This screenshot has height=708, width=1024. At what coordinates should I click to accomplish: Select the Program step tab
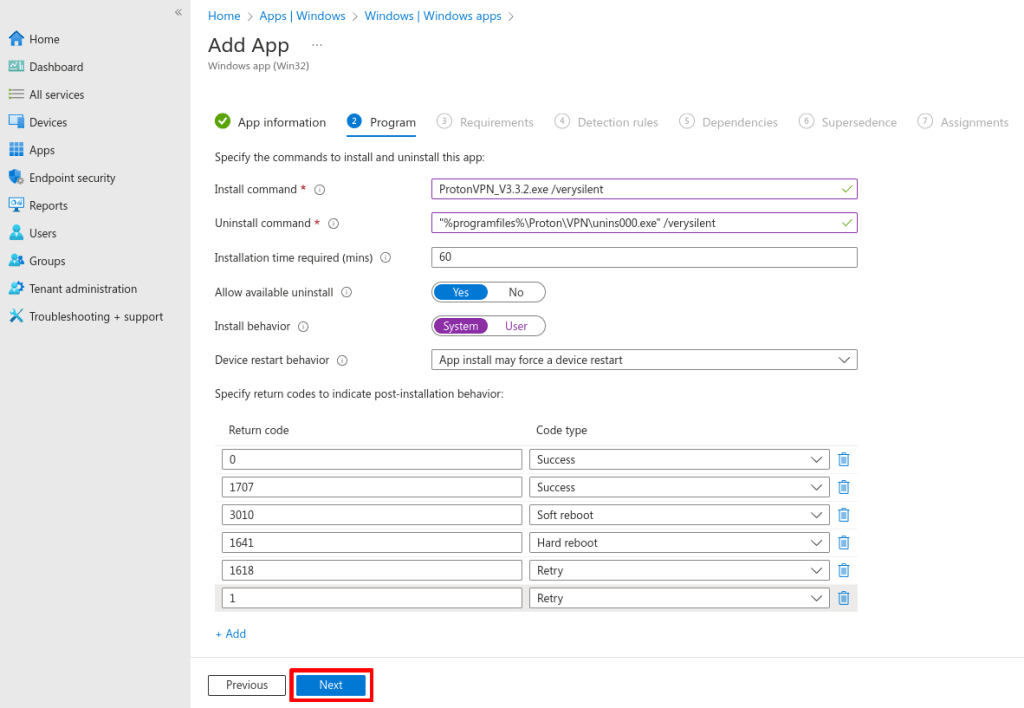tap(381, 122)
